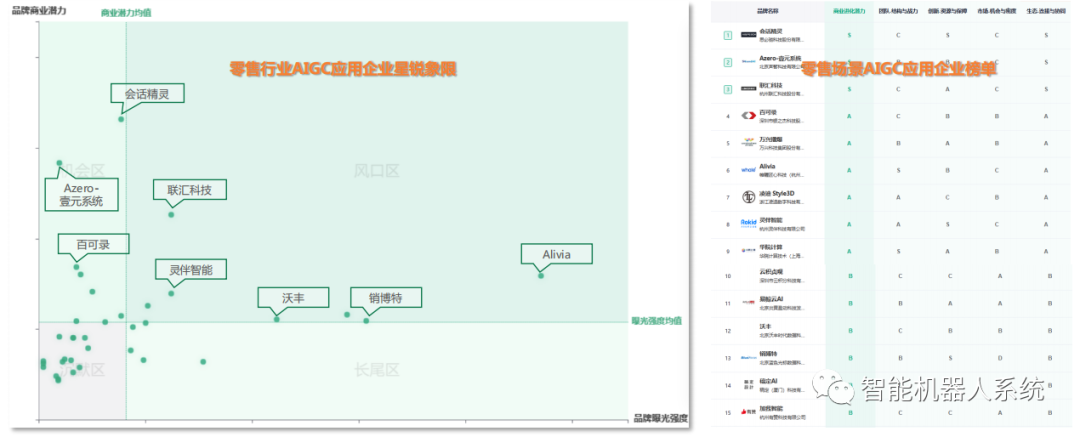
Task: Click the green A grade in the 百可录 row
Action: tap(849, 116)
